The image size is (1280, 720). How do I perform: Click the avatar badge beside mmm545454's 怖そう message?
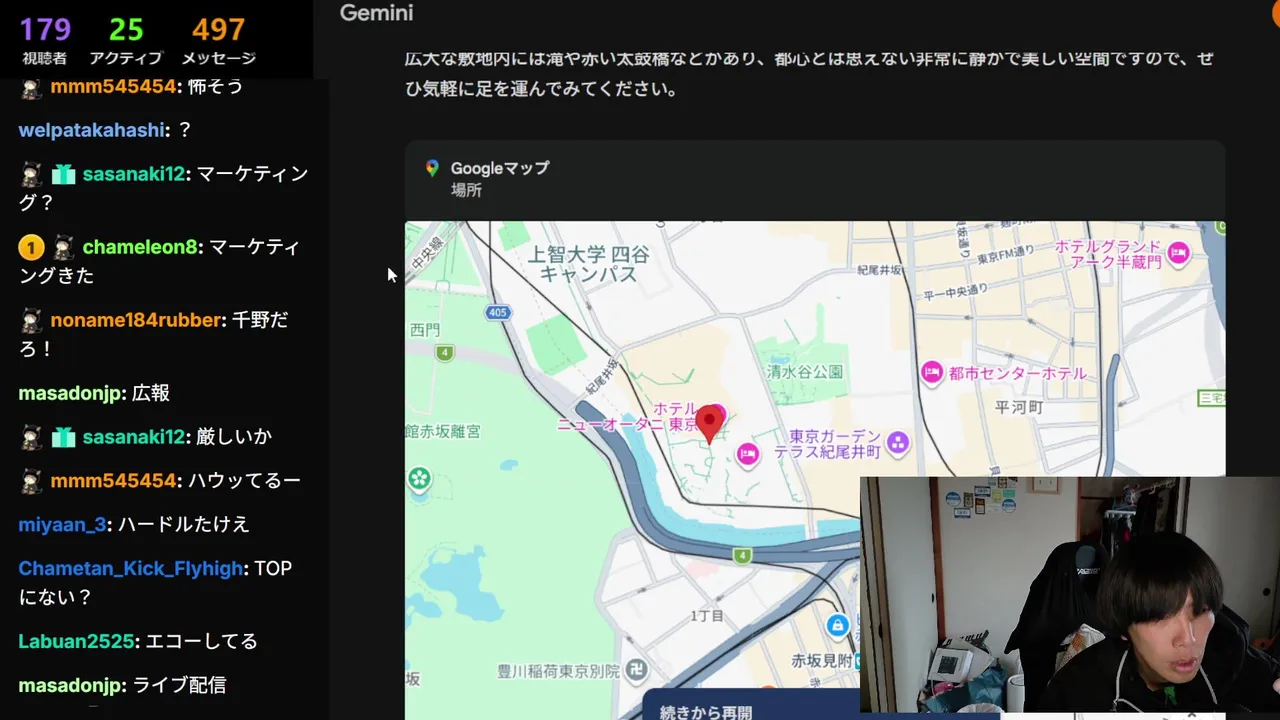tap(32, 87)
